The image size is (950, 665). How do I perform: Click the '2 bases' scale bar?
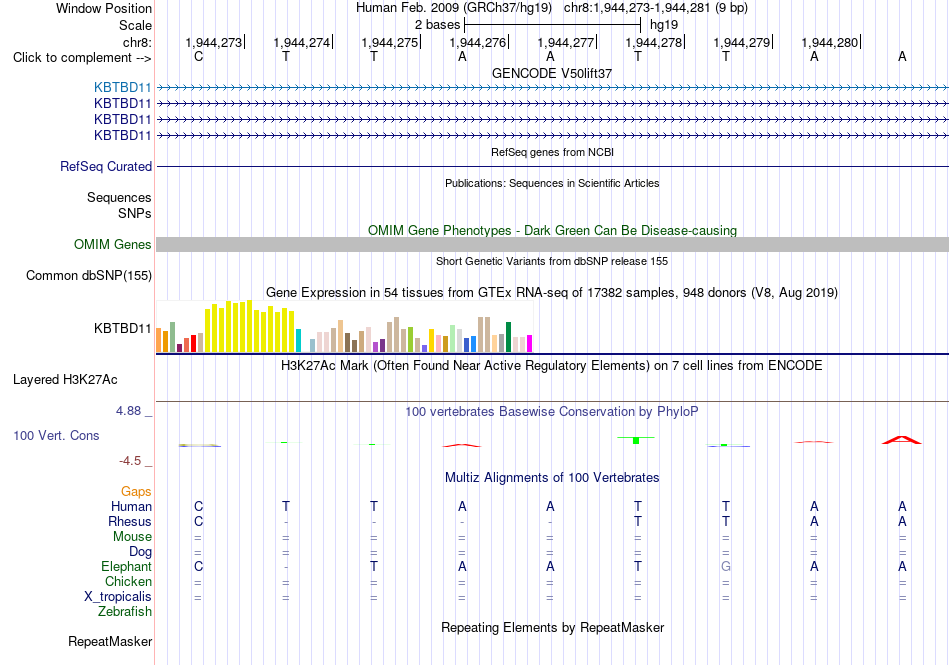pyautogui.click(x=552, y=25)
